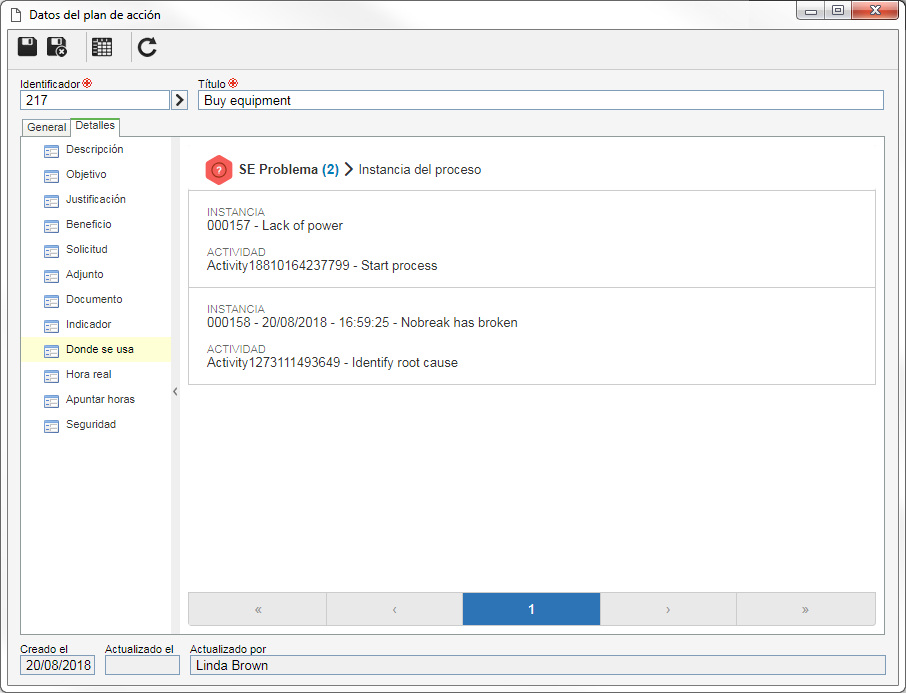Minimize the Datos del plan de acción window

click(x=811, y=11)
